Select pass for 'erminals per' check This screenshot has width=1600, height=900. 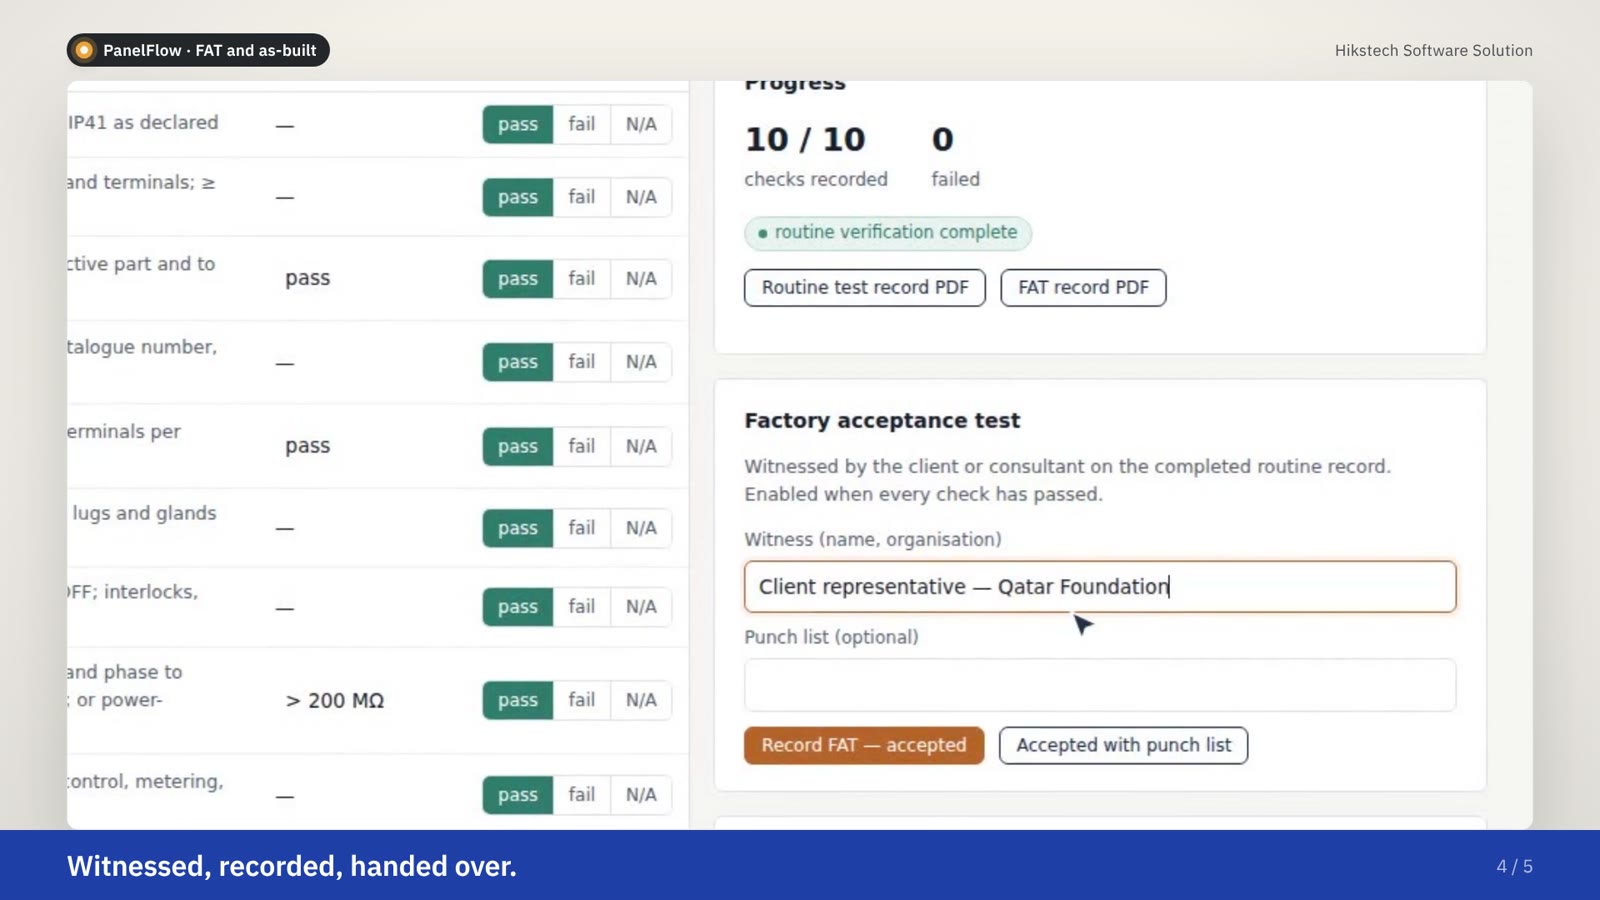[518, 446]
